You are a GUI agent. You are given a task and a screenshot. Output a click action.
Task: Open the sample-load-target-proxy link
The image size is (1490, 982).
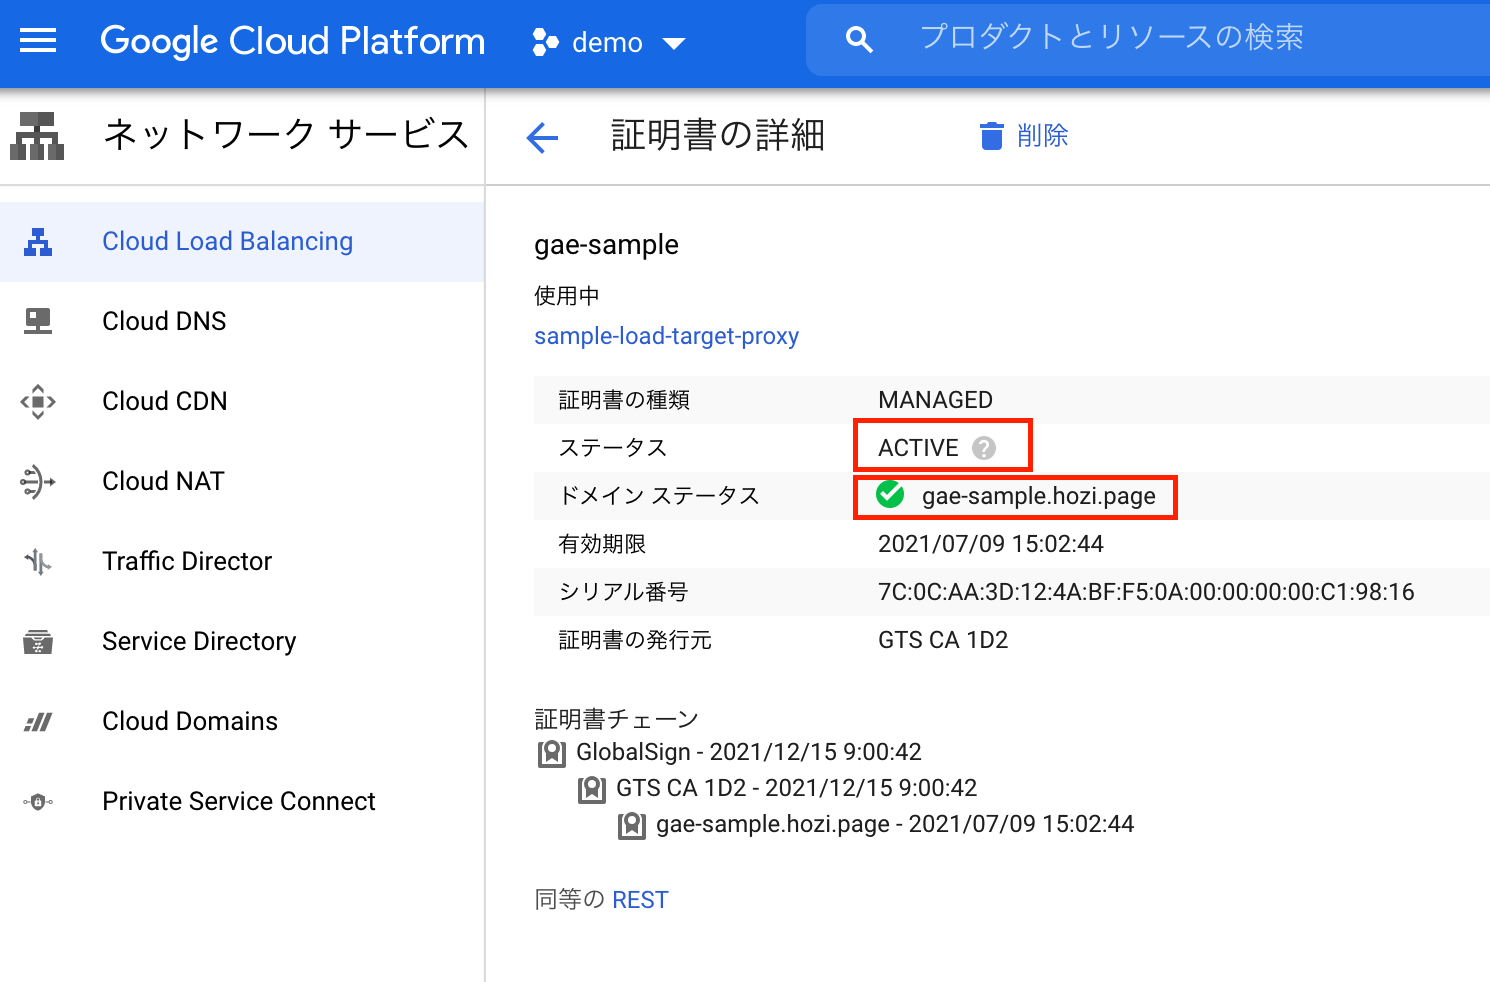click(667, 336)
